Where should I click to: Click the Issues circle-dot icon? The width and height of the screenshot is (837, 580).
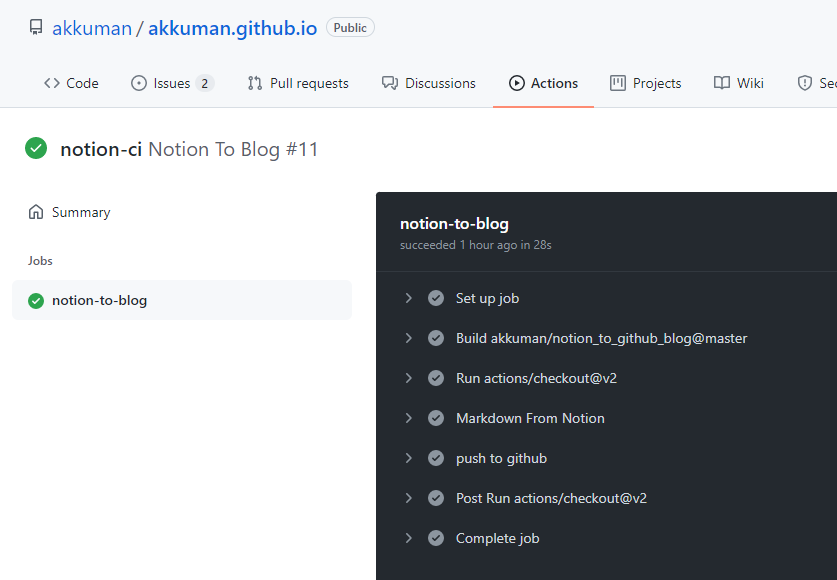click(139, 83)
